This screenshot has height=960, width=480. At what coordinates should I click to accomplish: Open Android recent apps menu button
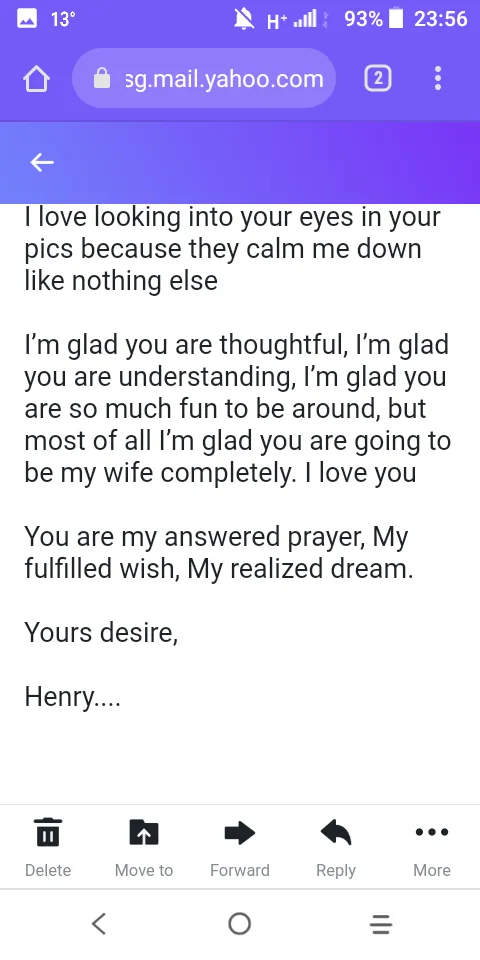380,923
